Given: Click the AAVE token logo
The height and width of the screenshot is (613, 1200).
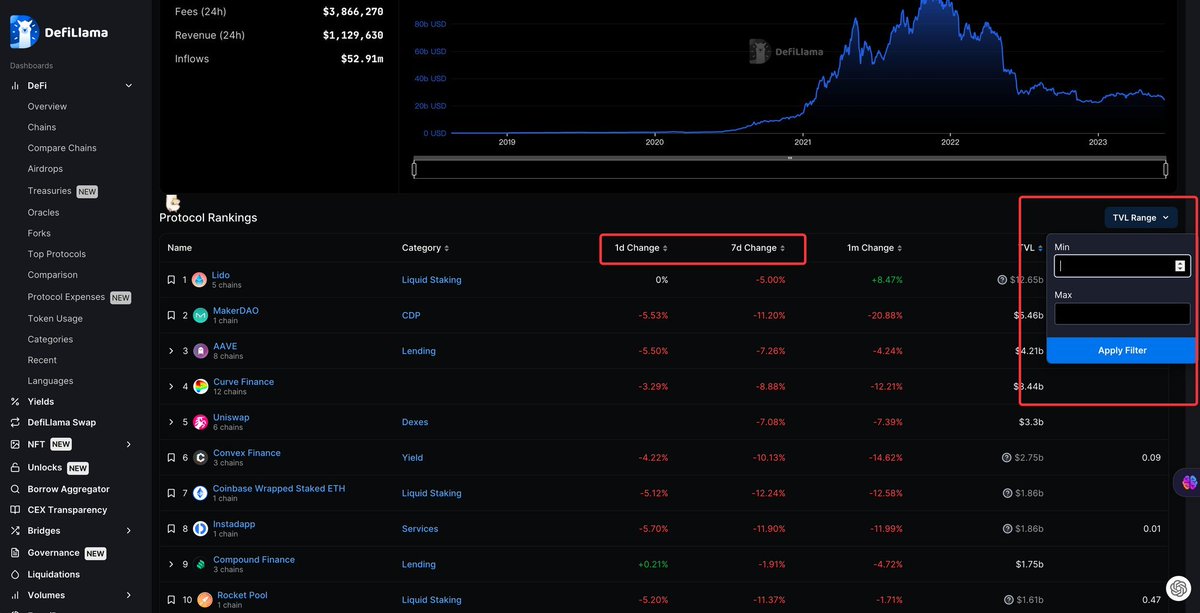Looking at the screenshot, I should point(200,351).
